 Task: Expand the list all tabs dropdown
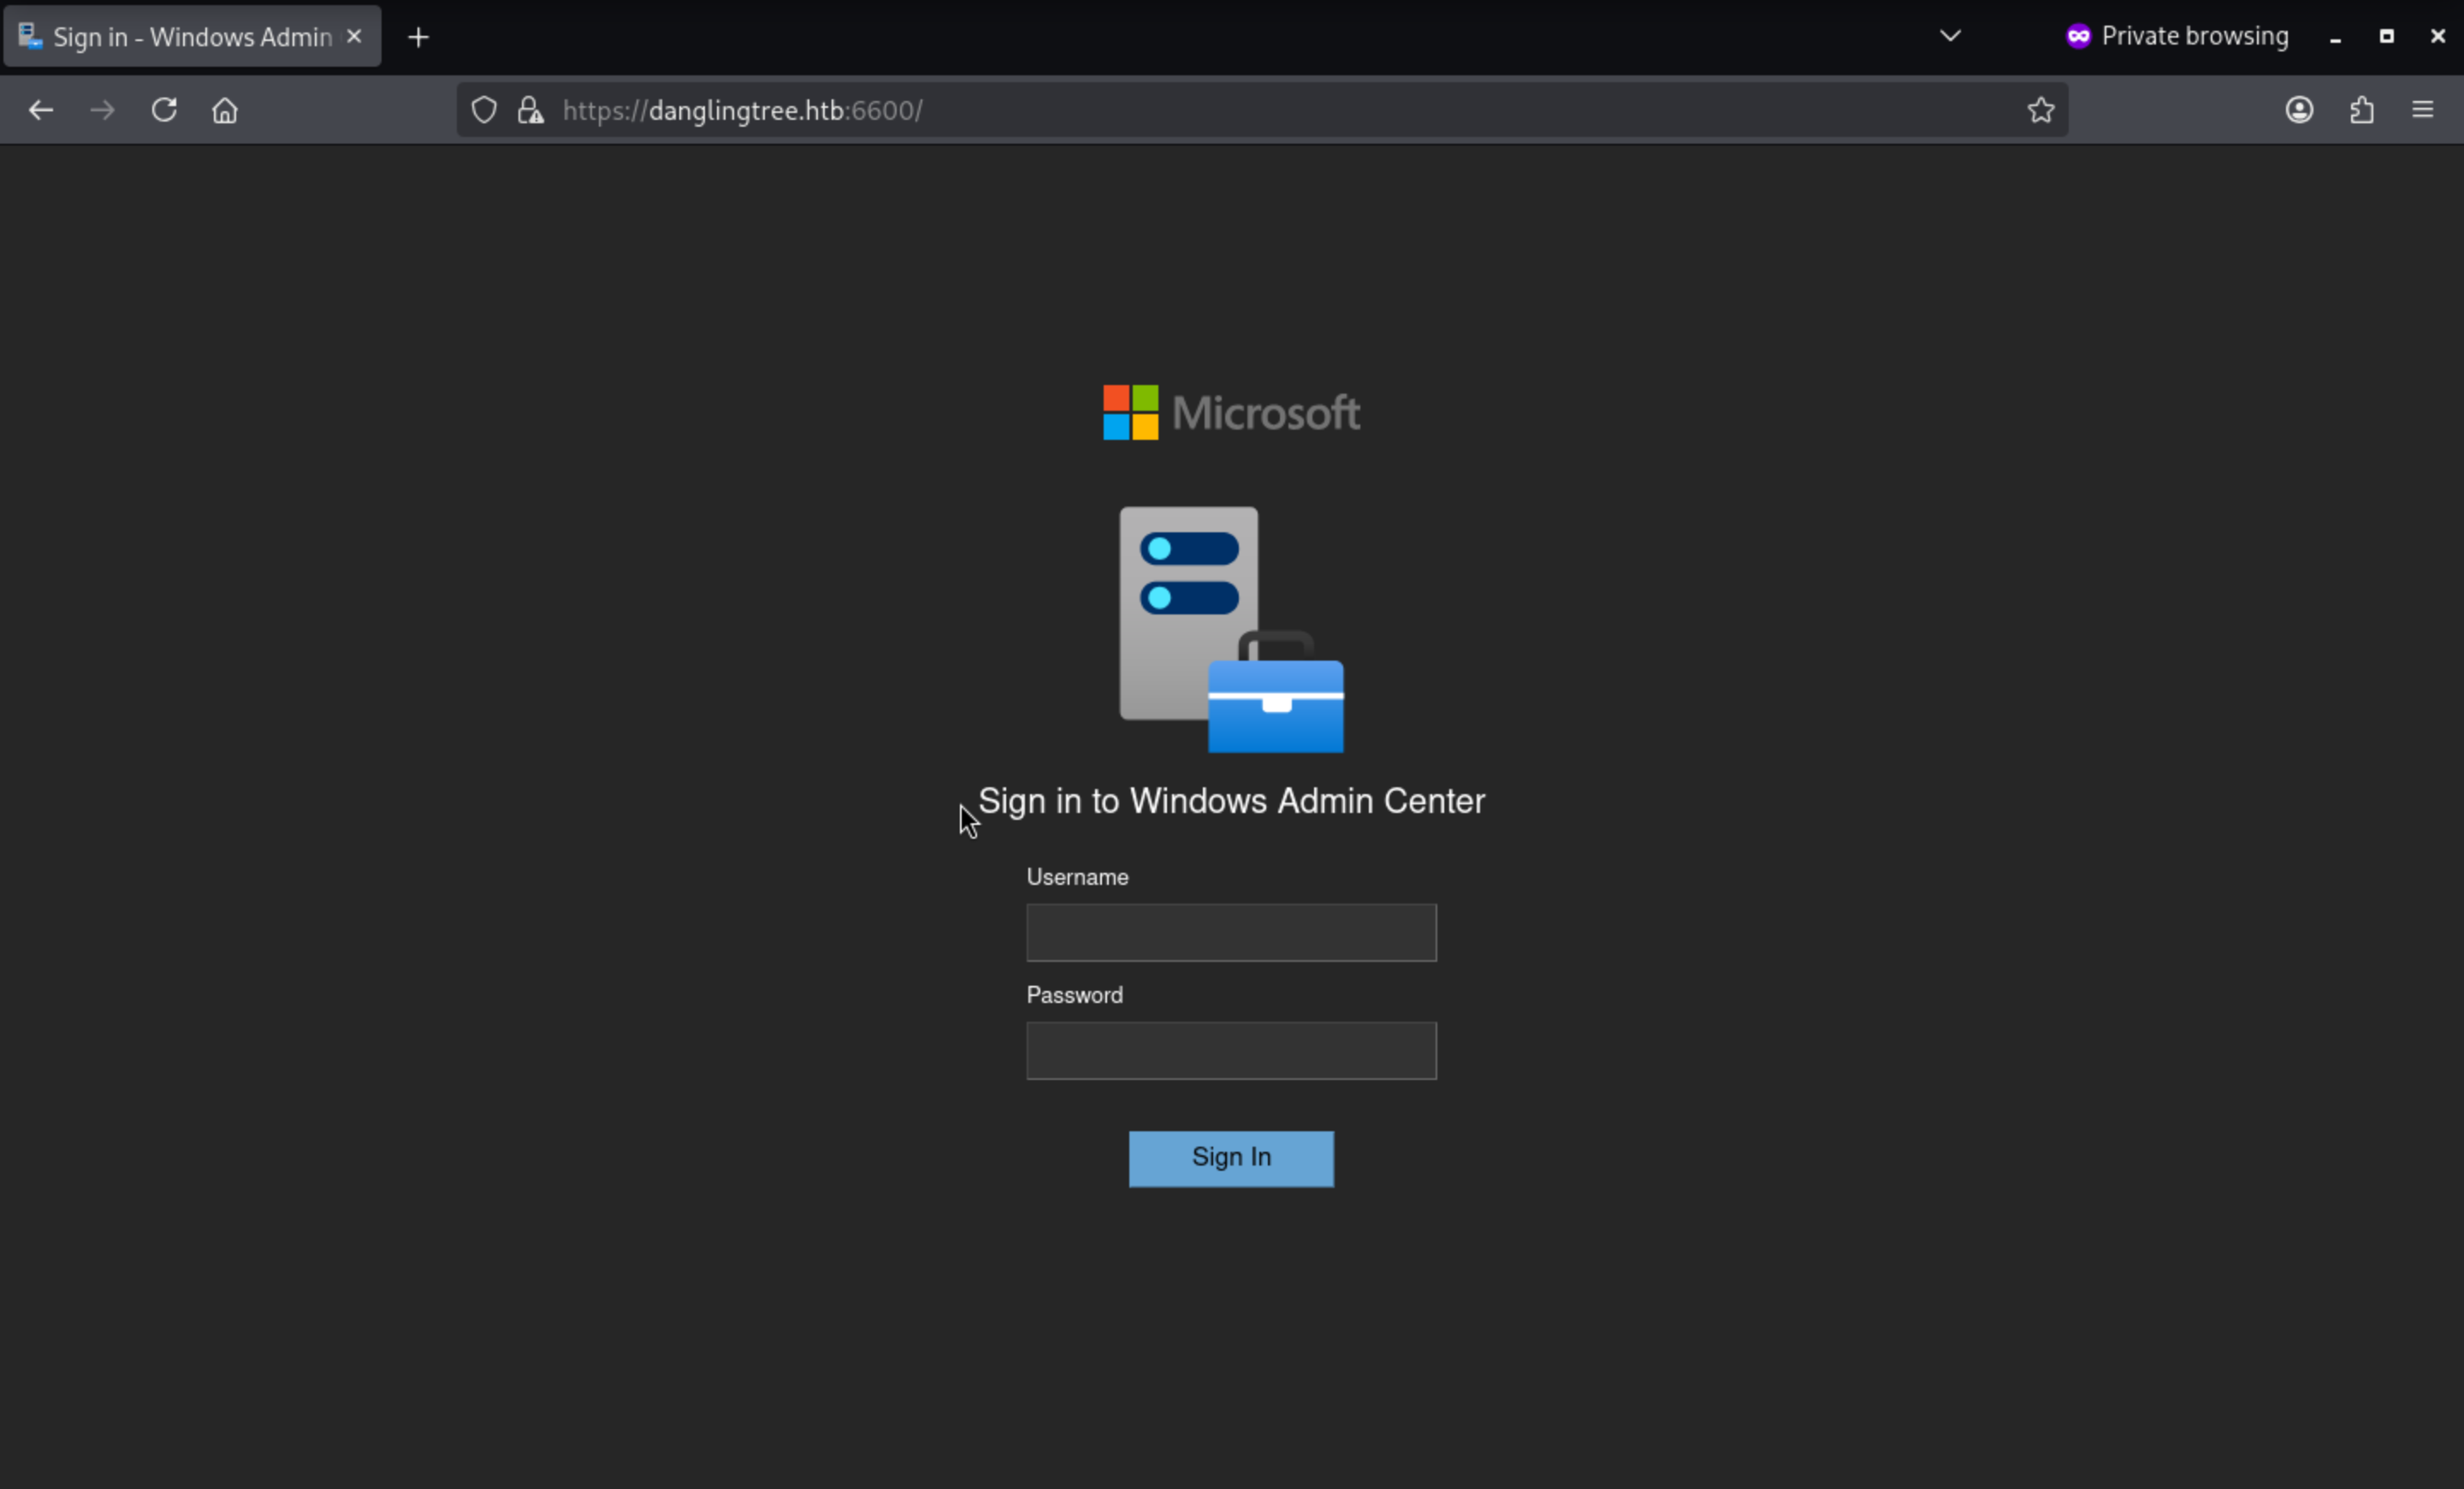1950,36
